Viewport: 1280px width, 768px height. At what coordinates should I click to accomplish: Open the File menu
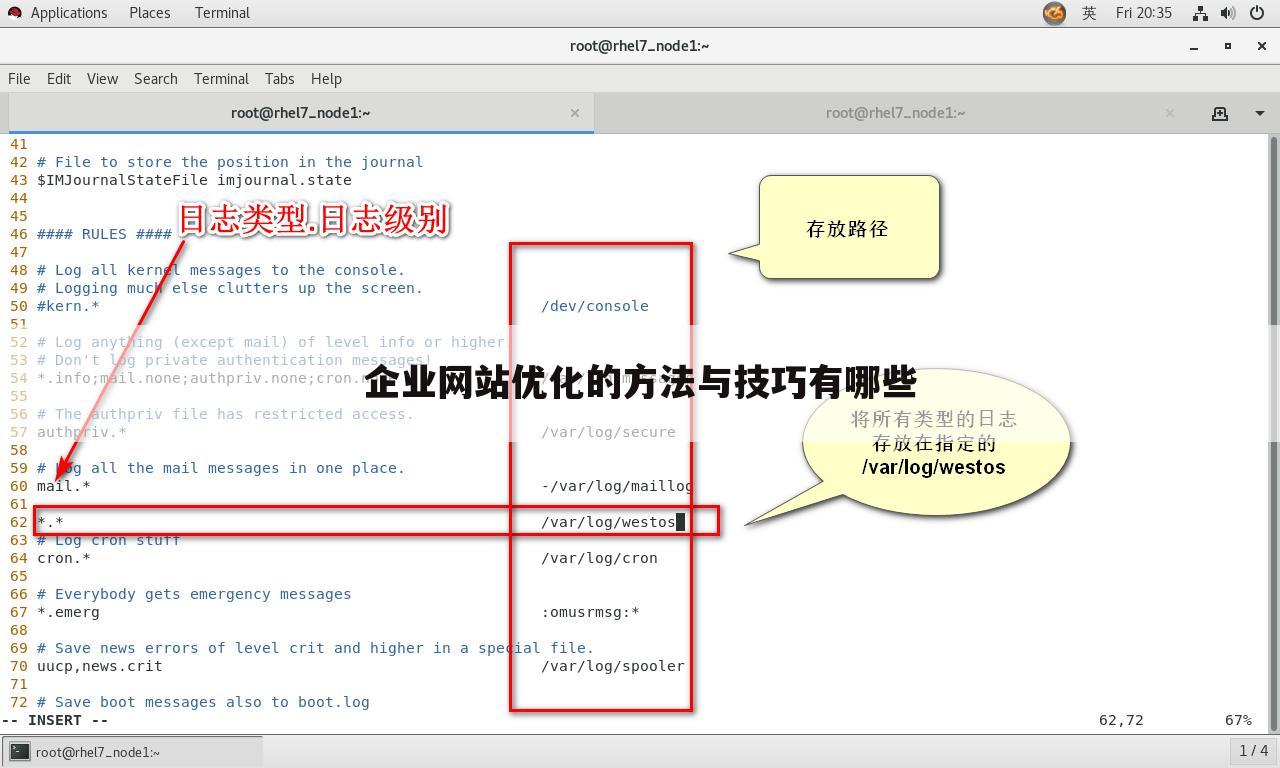coord(19,78)
